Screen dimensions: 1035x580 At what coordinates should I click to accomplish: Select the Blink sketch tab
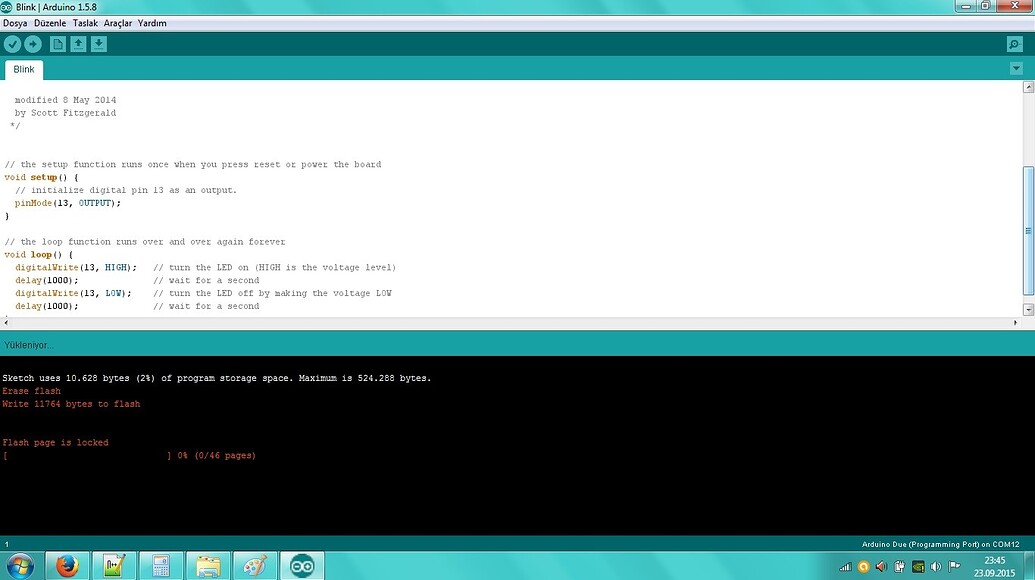(x=23, y=69)
